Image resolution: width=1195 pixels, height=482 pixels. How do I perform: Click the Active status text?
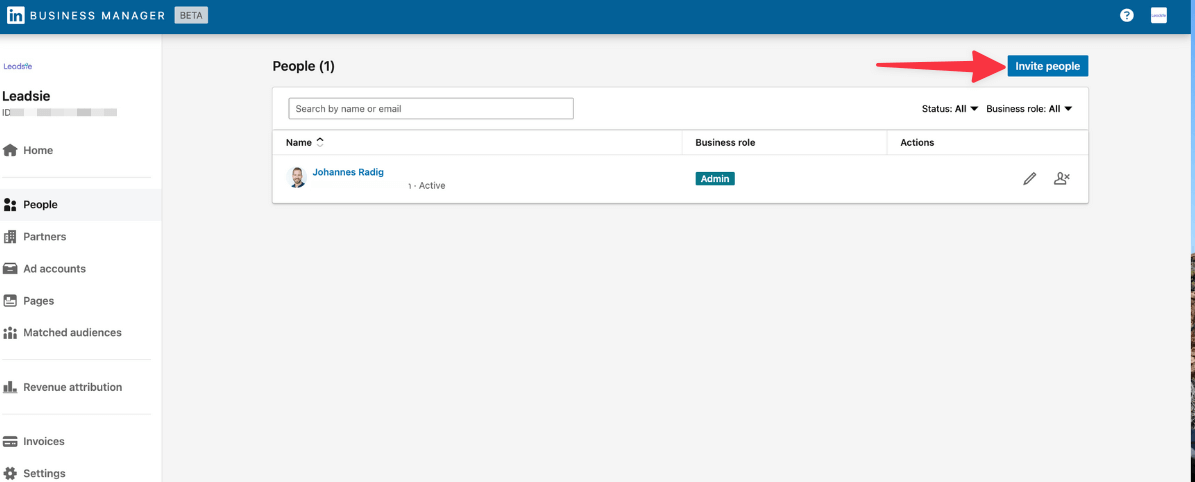pos(432,185)
